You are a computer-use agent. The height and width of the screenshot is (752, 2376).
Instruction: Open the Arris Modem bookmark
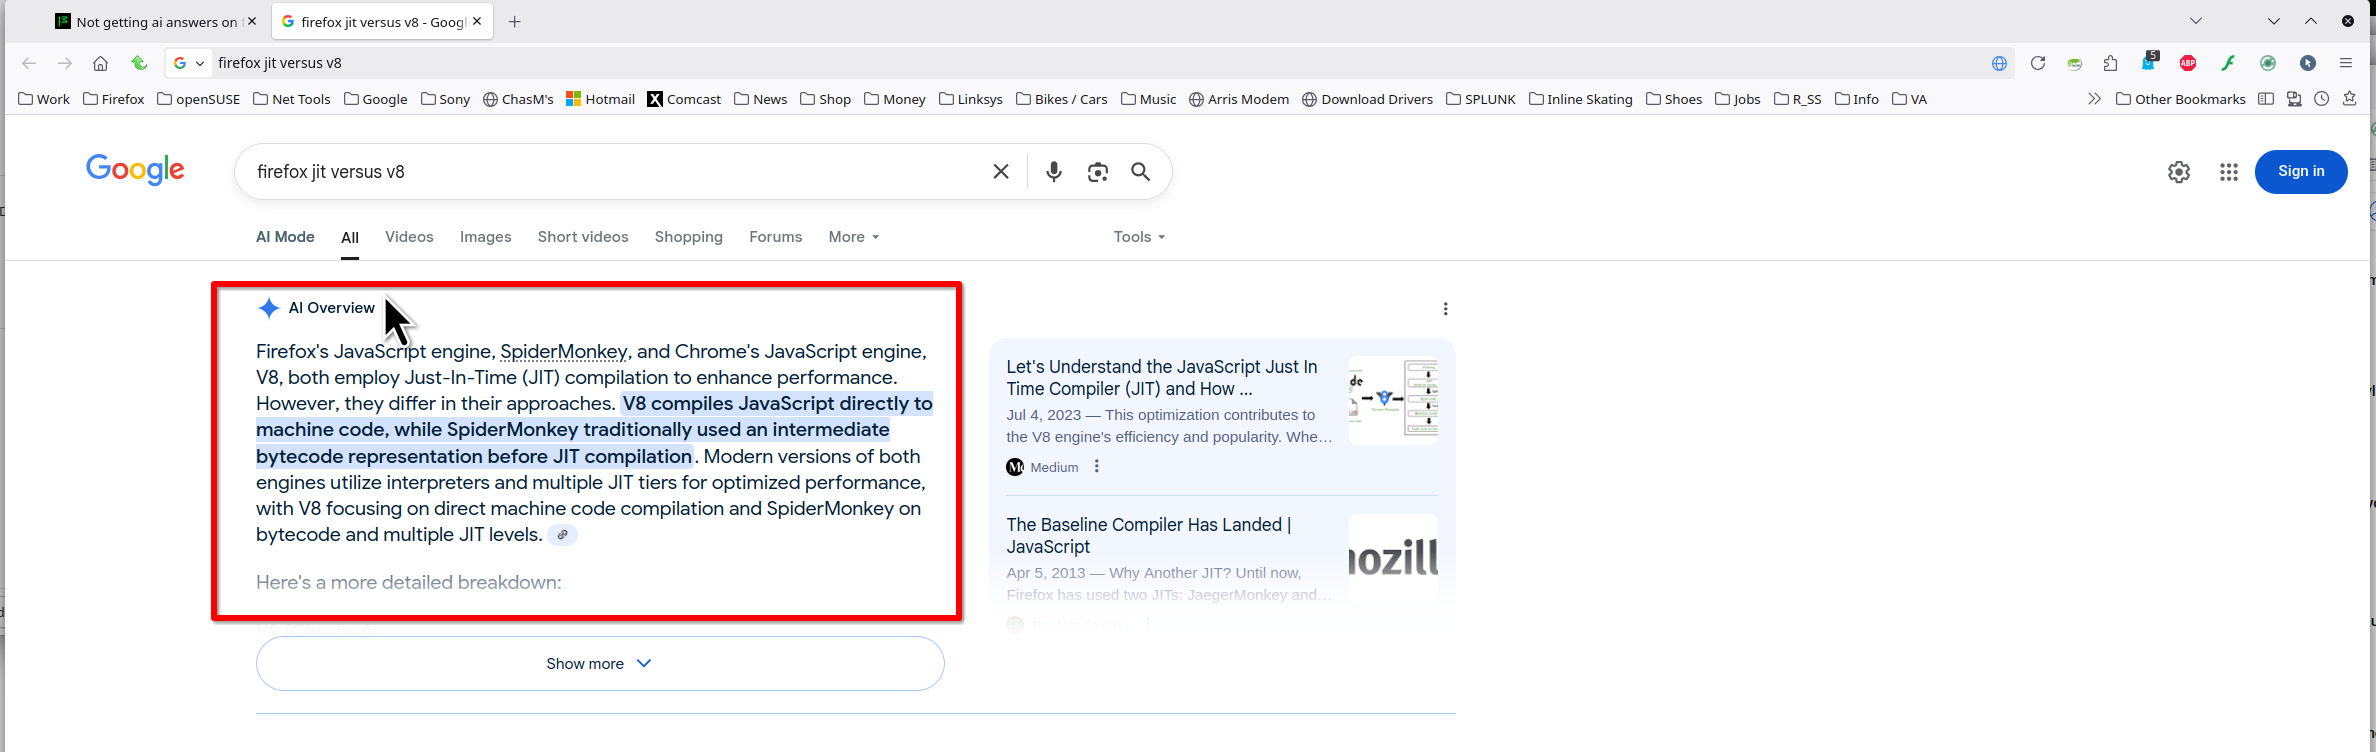(1239, 99)
